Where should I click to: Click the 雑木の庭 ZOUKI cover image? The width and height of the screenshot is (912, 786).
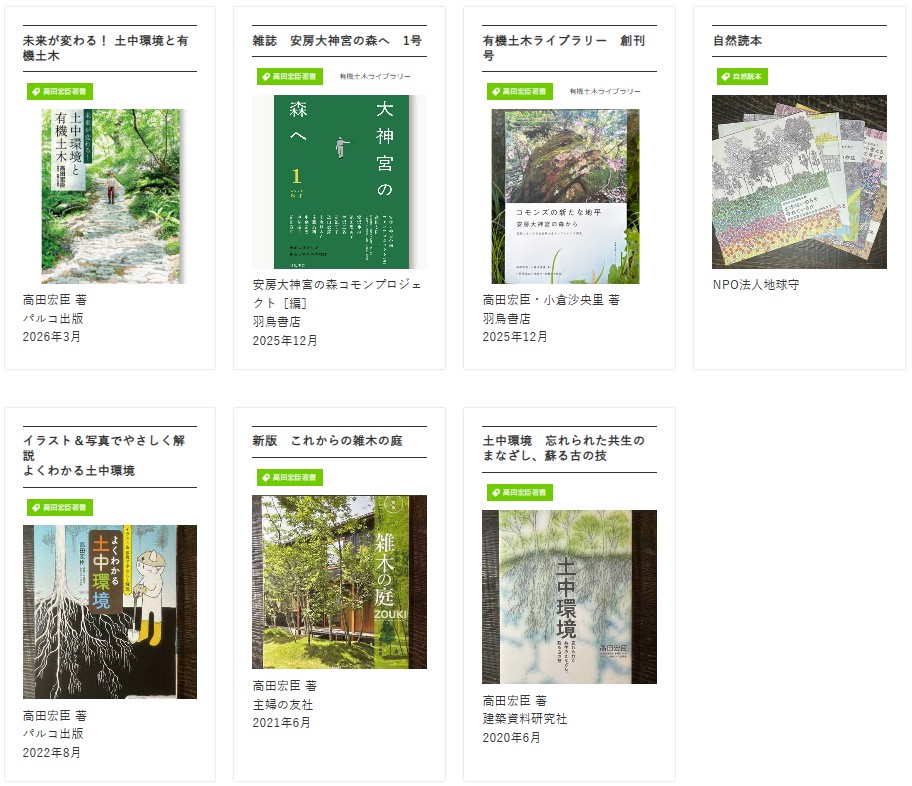339,582
